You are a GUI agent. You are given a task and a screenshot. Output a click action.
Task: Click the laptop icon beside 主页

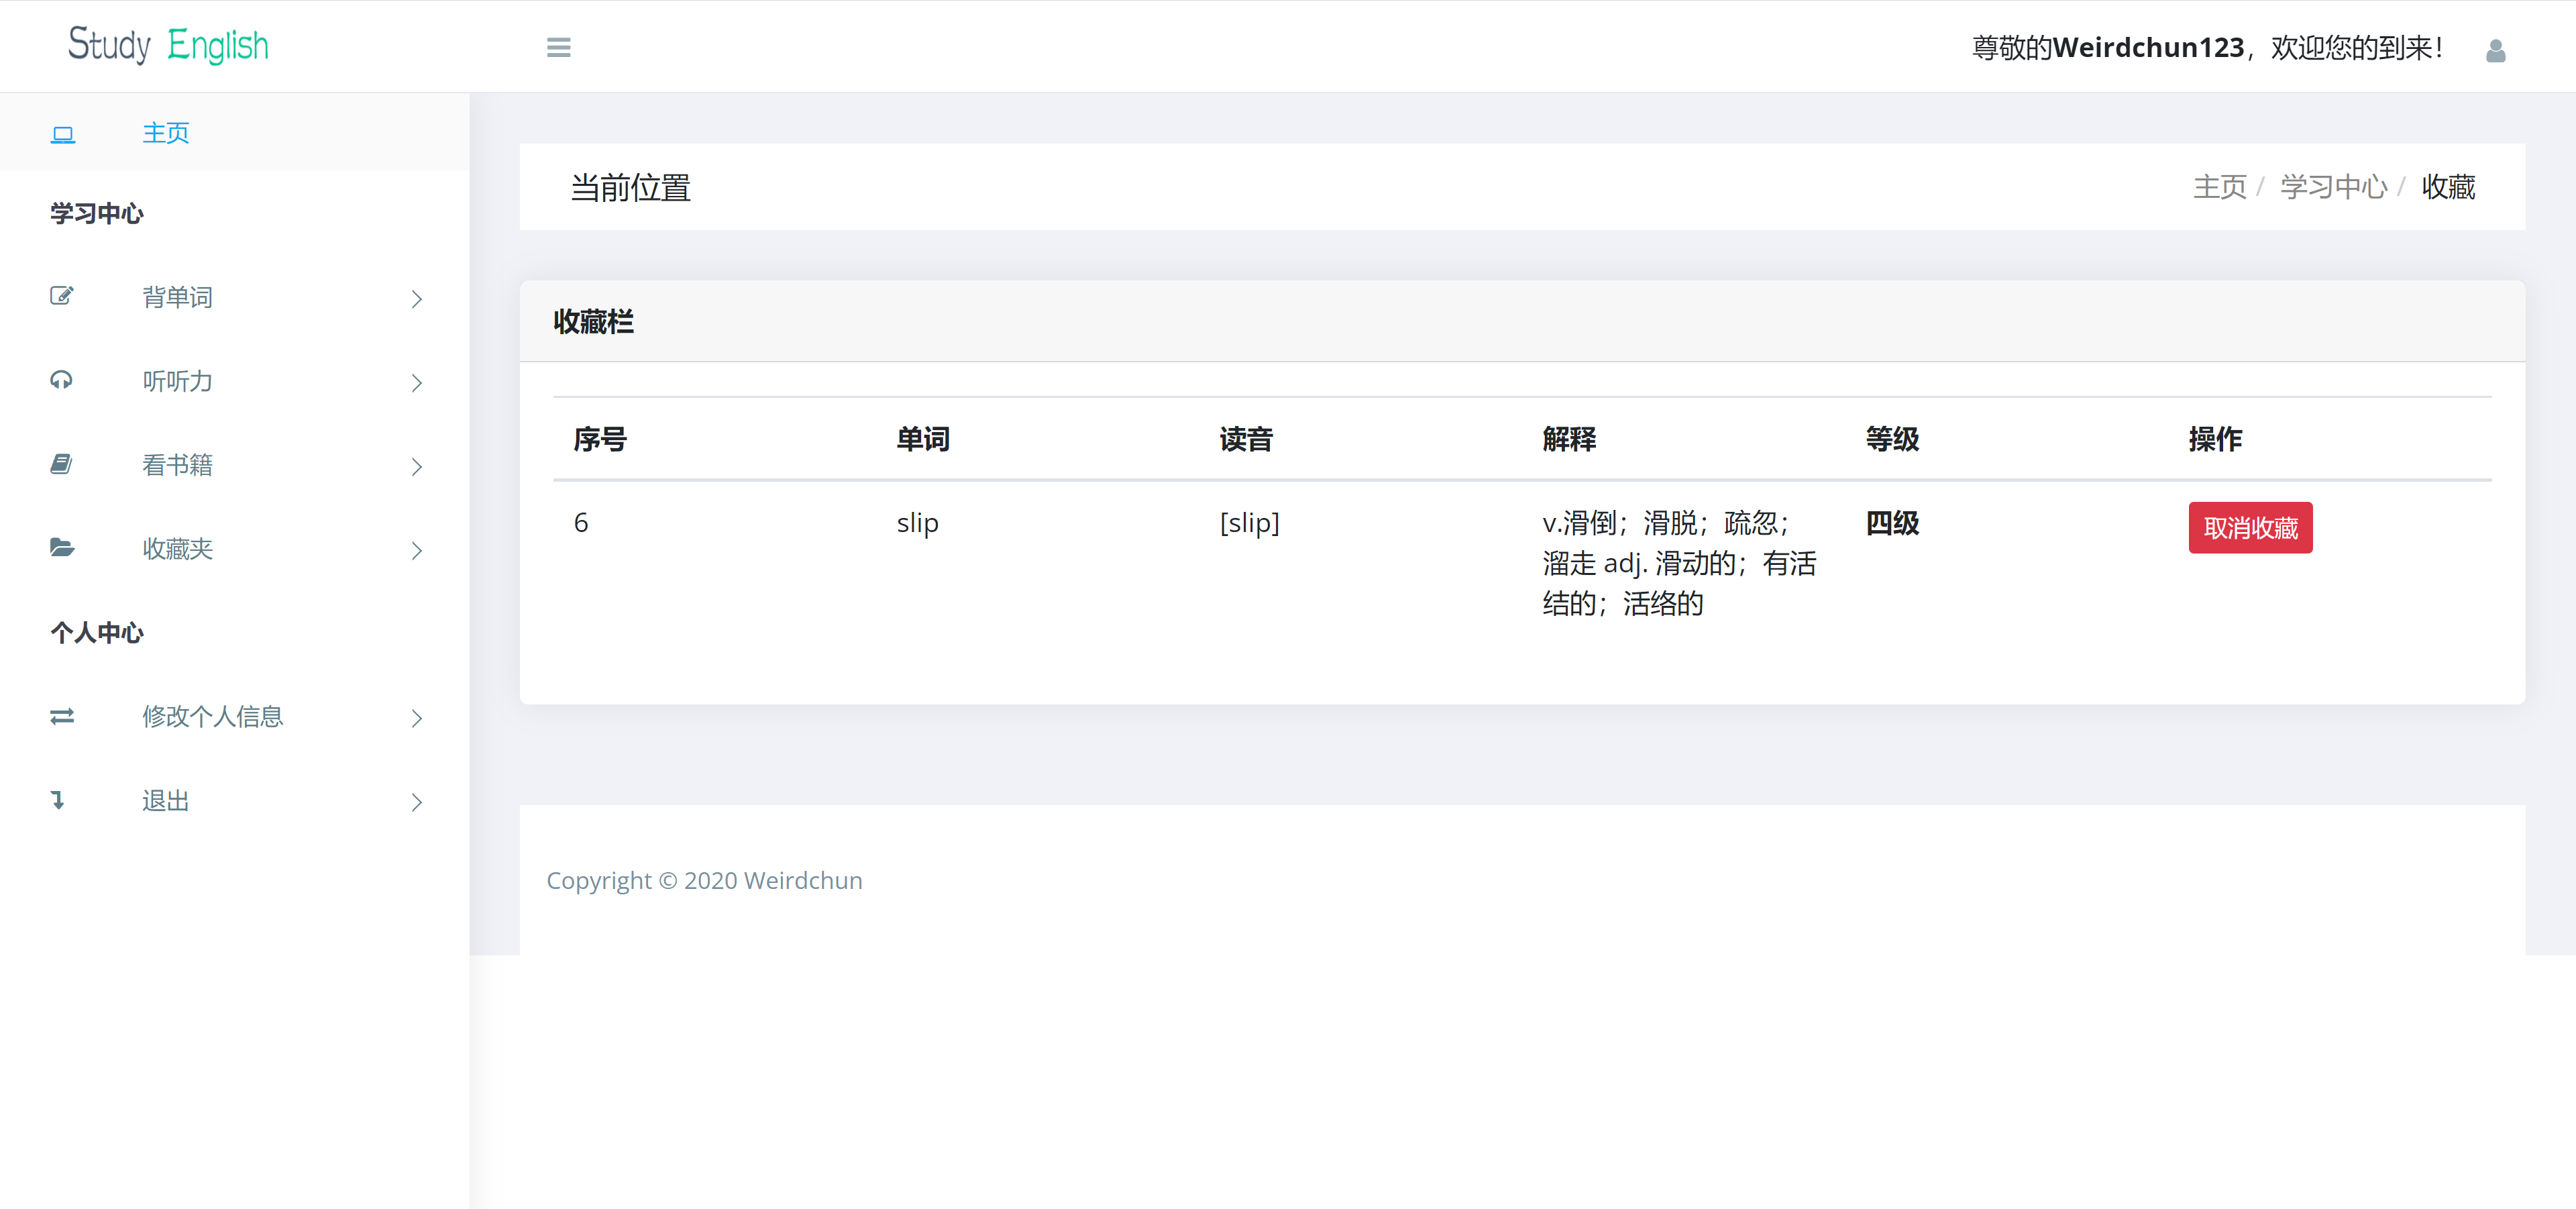(63, 134)
